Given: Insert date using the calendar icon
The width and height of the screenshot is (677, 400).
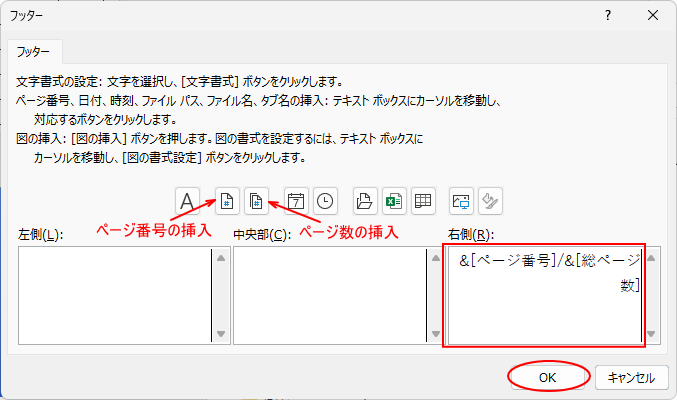Looking at the screenshot, I should click(296, 201).
